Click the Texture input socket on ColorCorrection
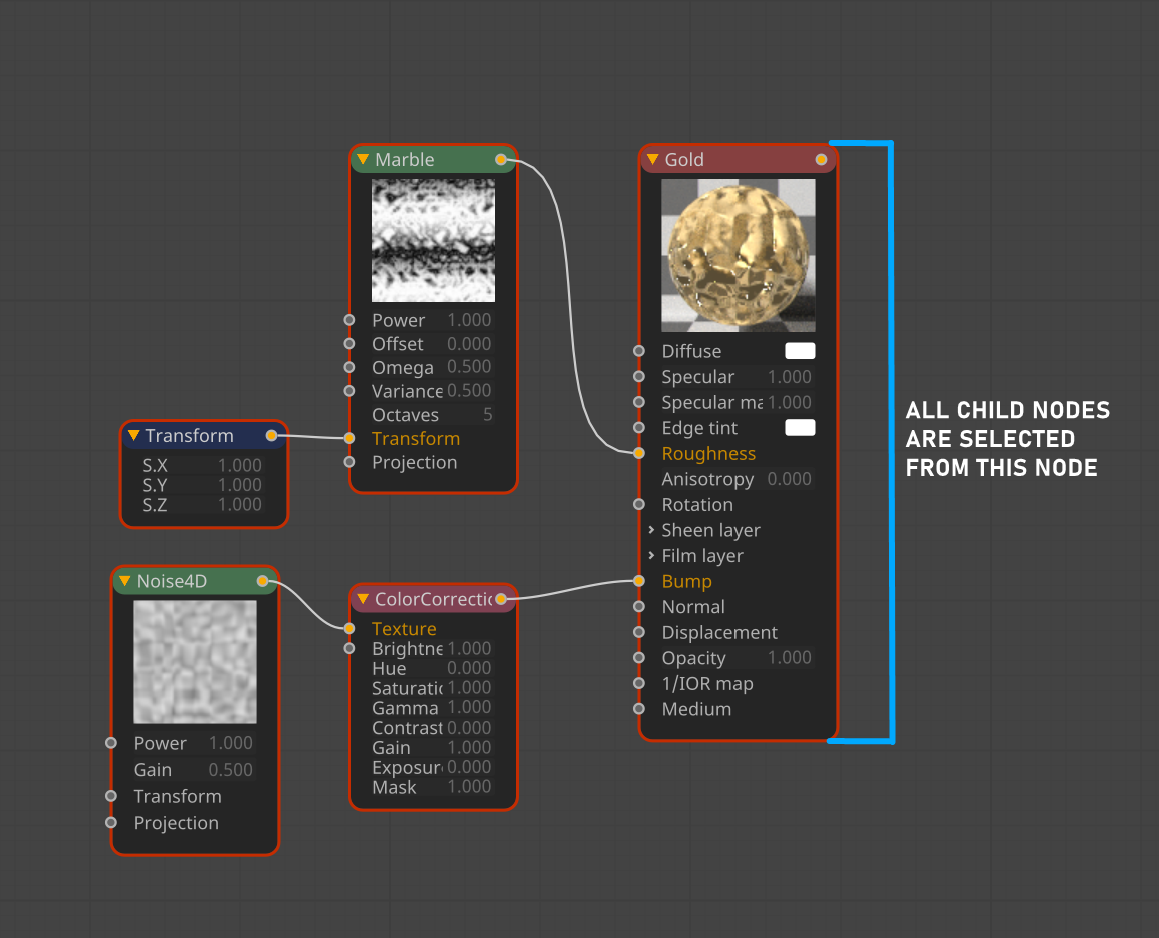 click(x=349, y=629)
